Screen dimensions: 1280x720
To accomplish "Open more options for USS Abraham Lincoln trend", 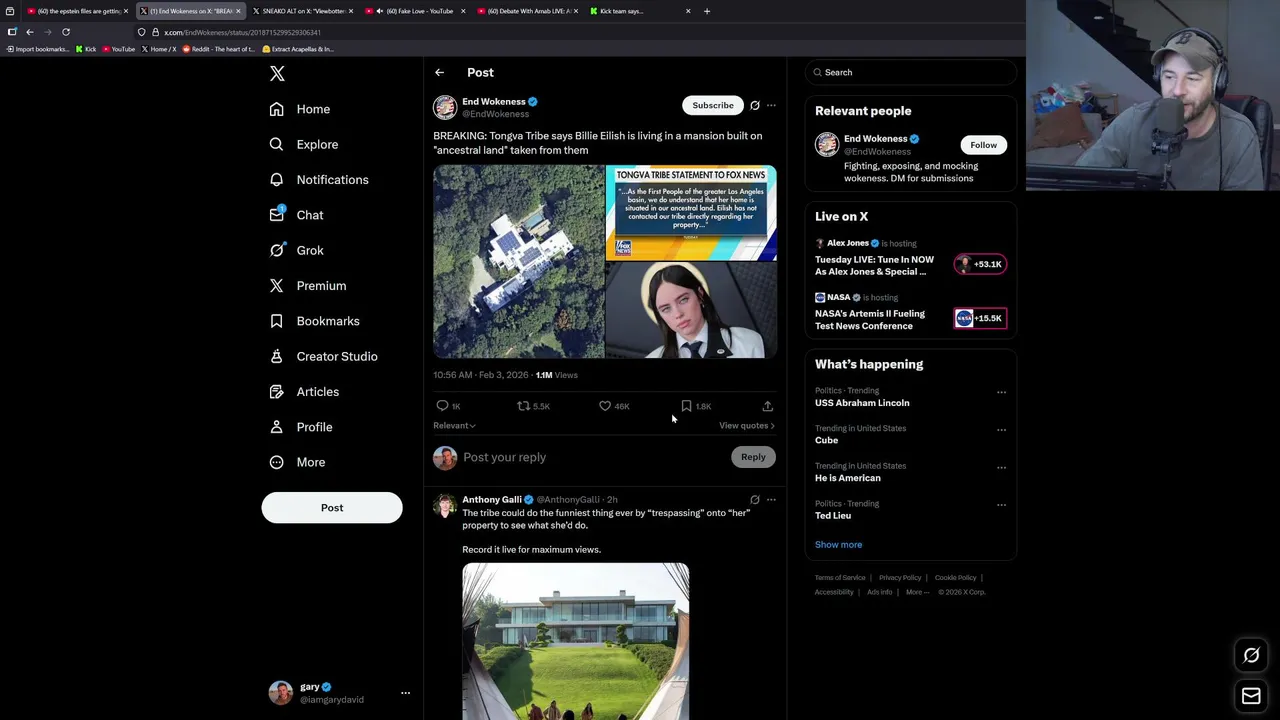I will pyautogui.click(x=1001, y=393).
